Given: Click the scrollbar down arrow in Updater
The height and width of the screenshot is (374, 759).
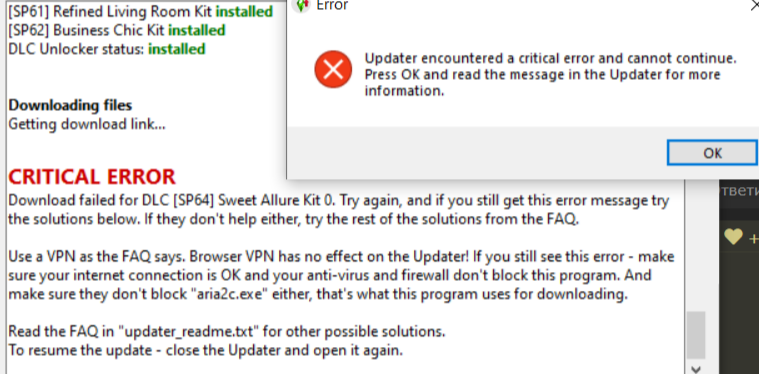Looking at the screenshot, I should (696, 368).
